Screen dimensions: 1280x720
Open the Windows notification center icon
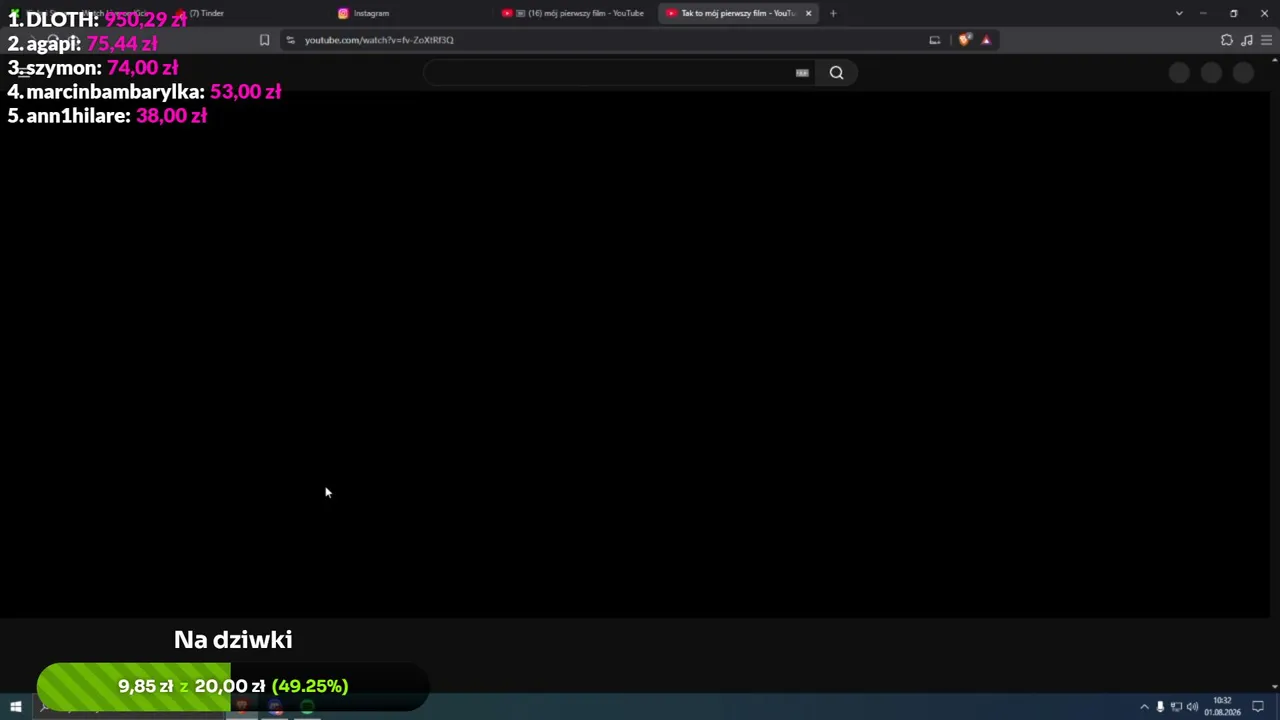[x=1258, y=707]
